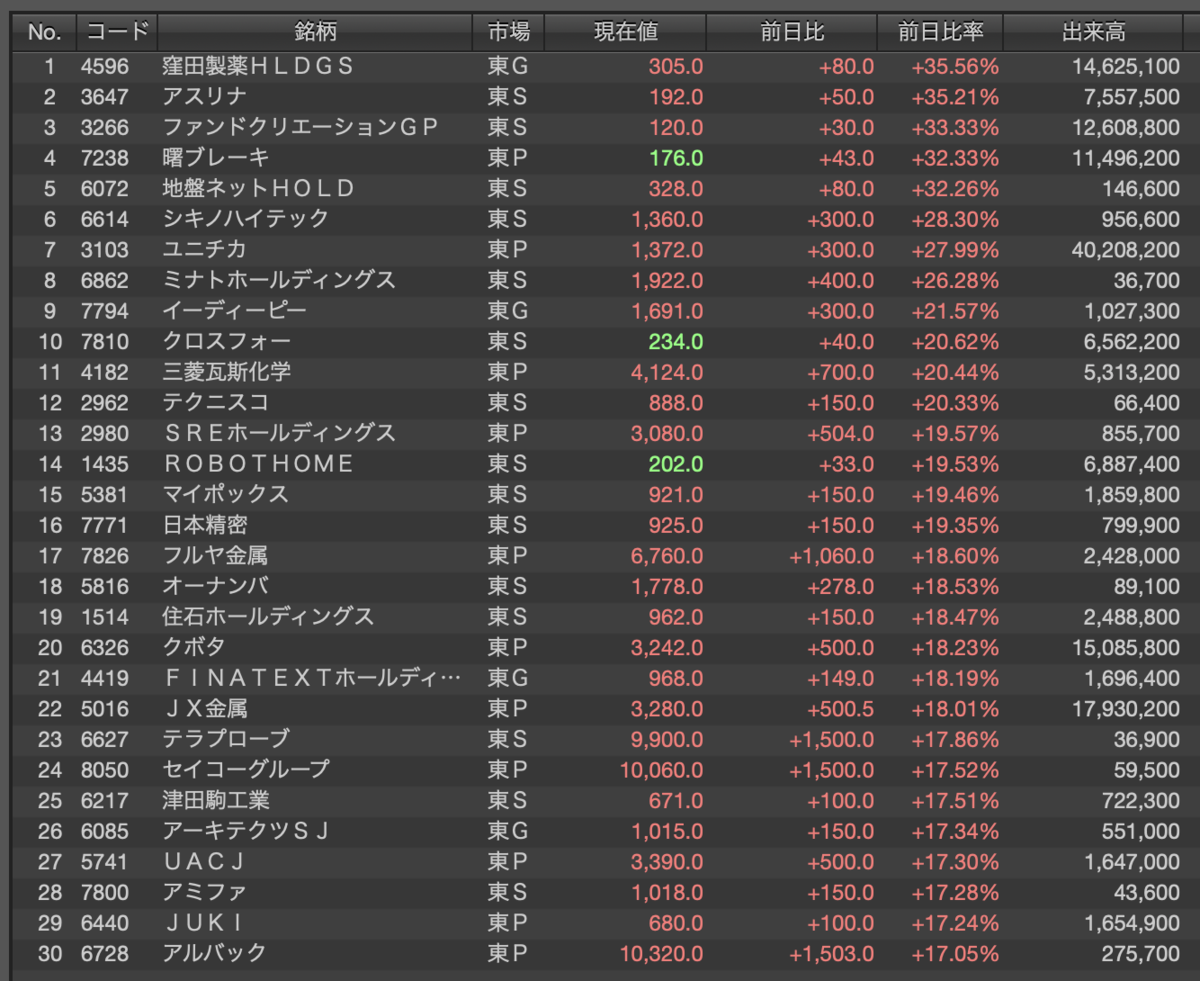Screen dimensions: 1200x981
Task: Sort by the 市場 column header
Action: (x=508, y=32)
